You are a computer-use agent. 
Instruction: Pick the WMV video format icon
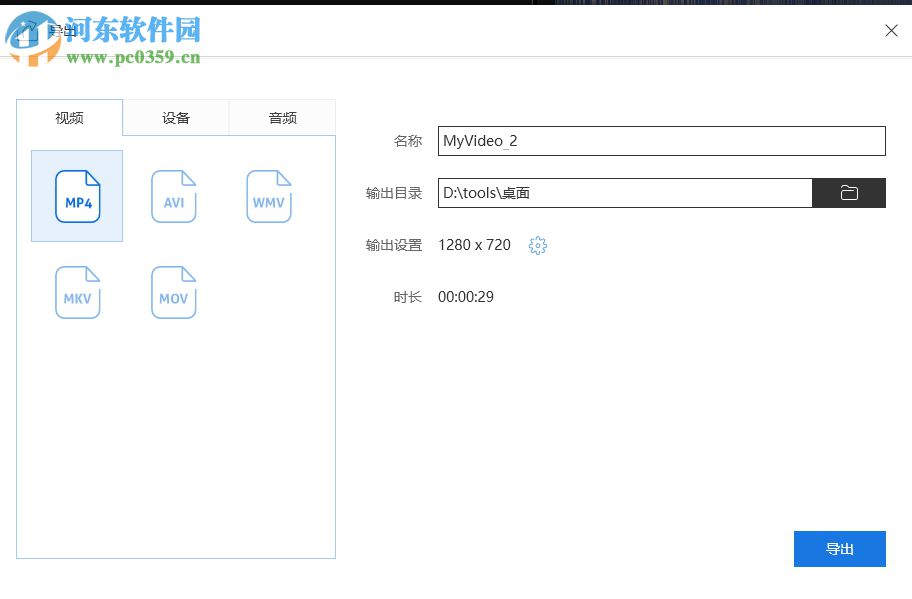[268, 196]
